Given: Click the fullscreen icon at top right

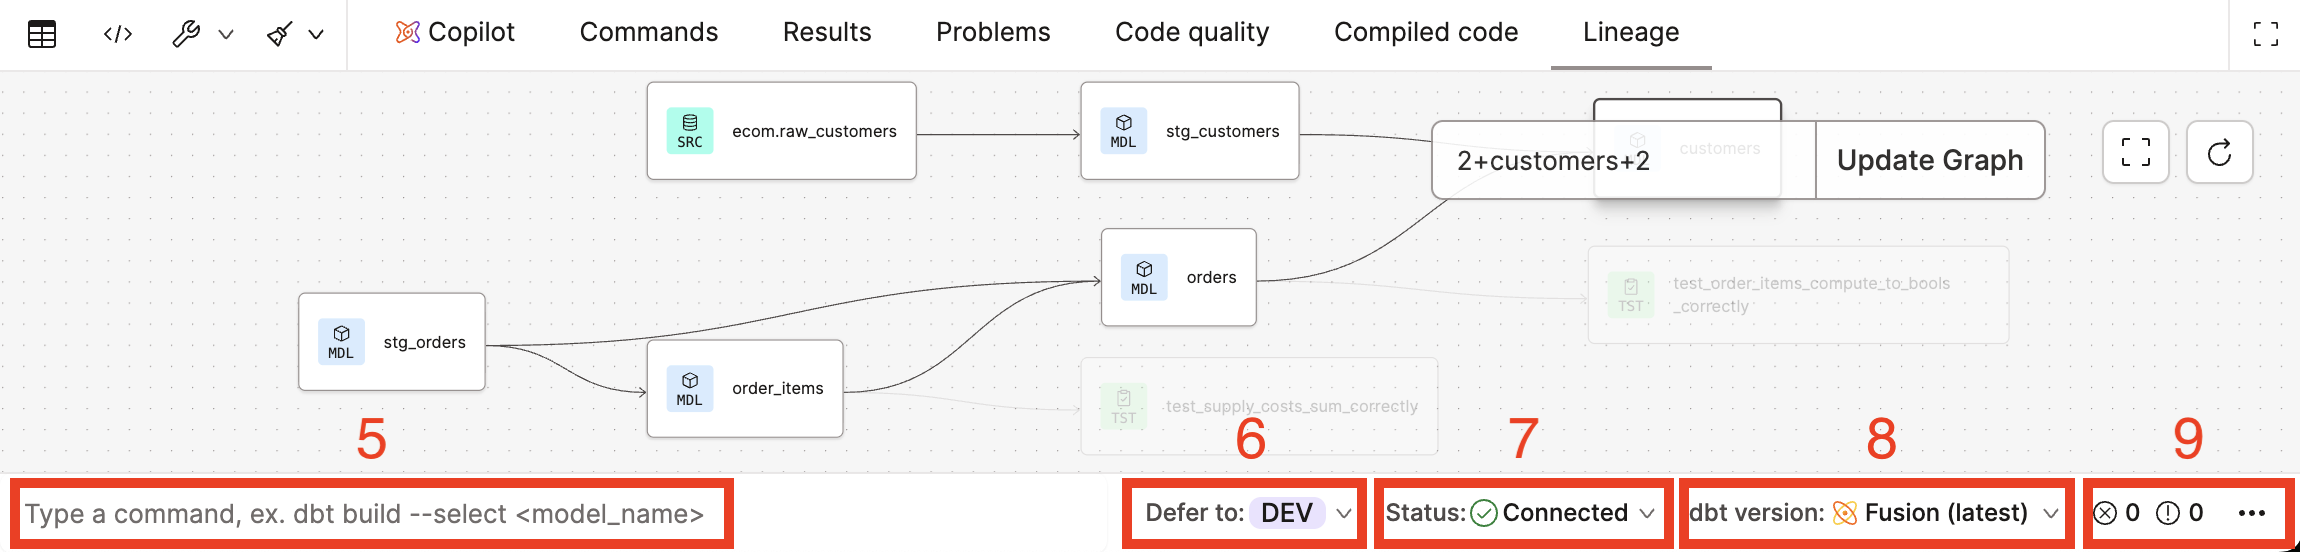Looking at the screenshot, I should pyautogui.click(x=2265, y=35).
